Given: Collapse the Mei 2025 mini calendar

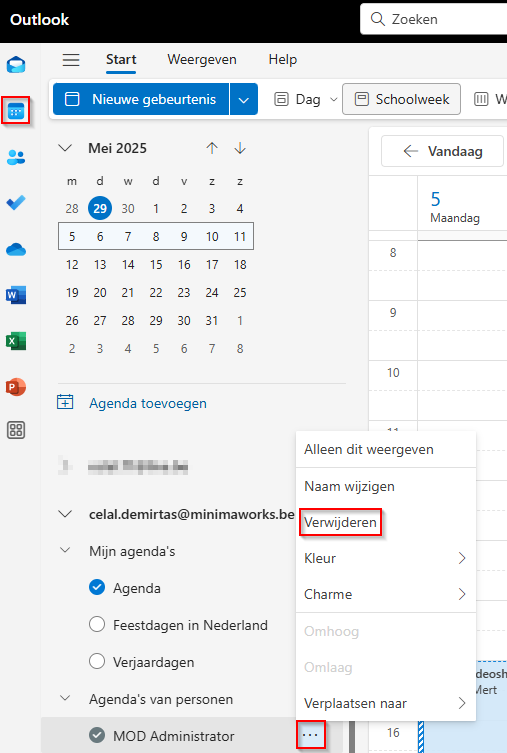Looking at the screenshot, I should [65, 147].
